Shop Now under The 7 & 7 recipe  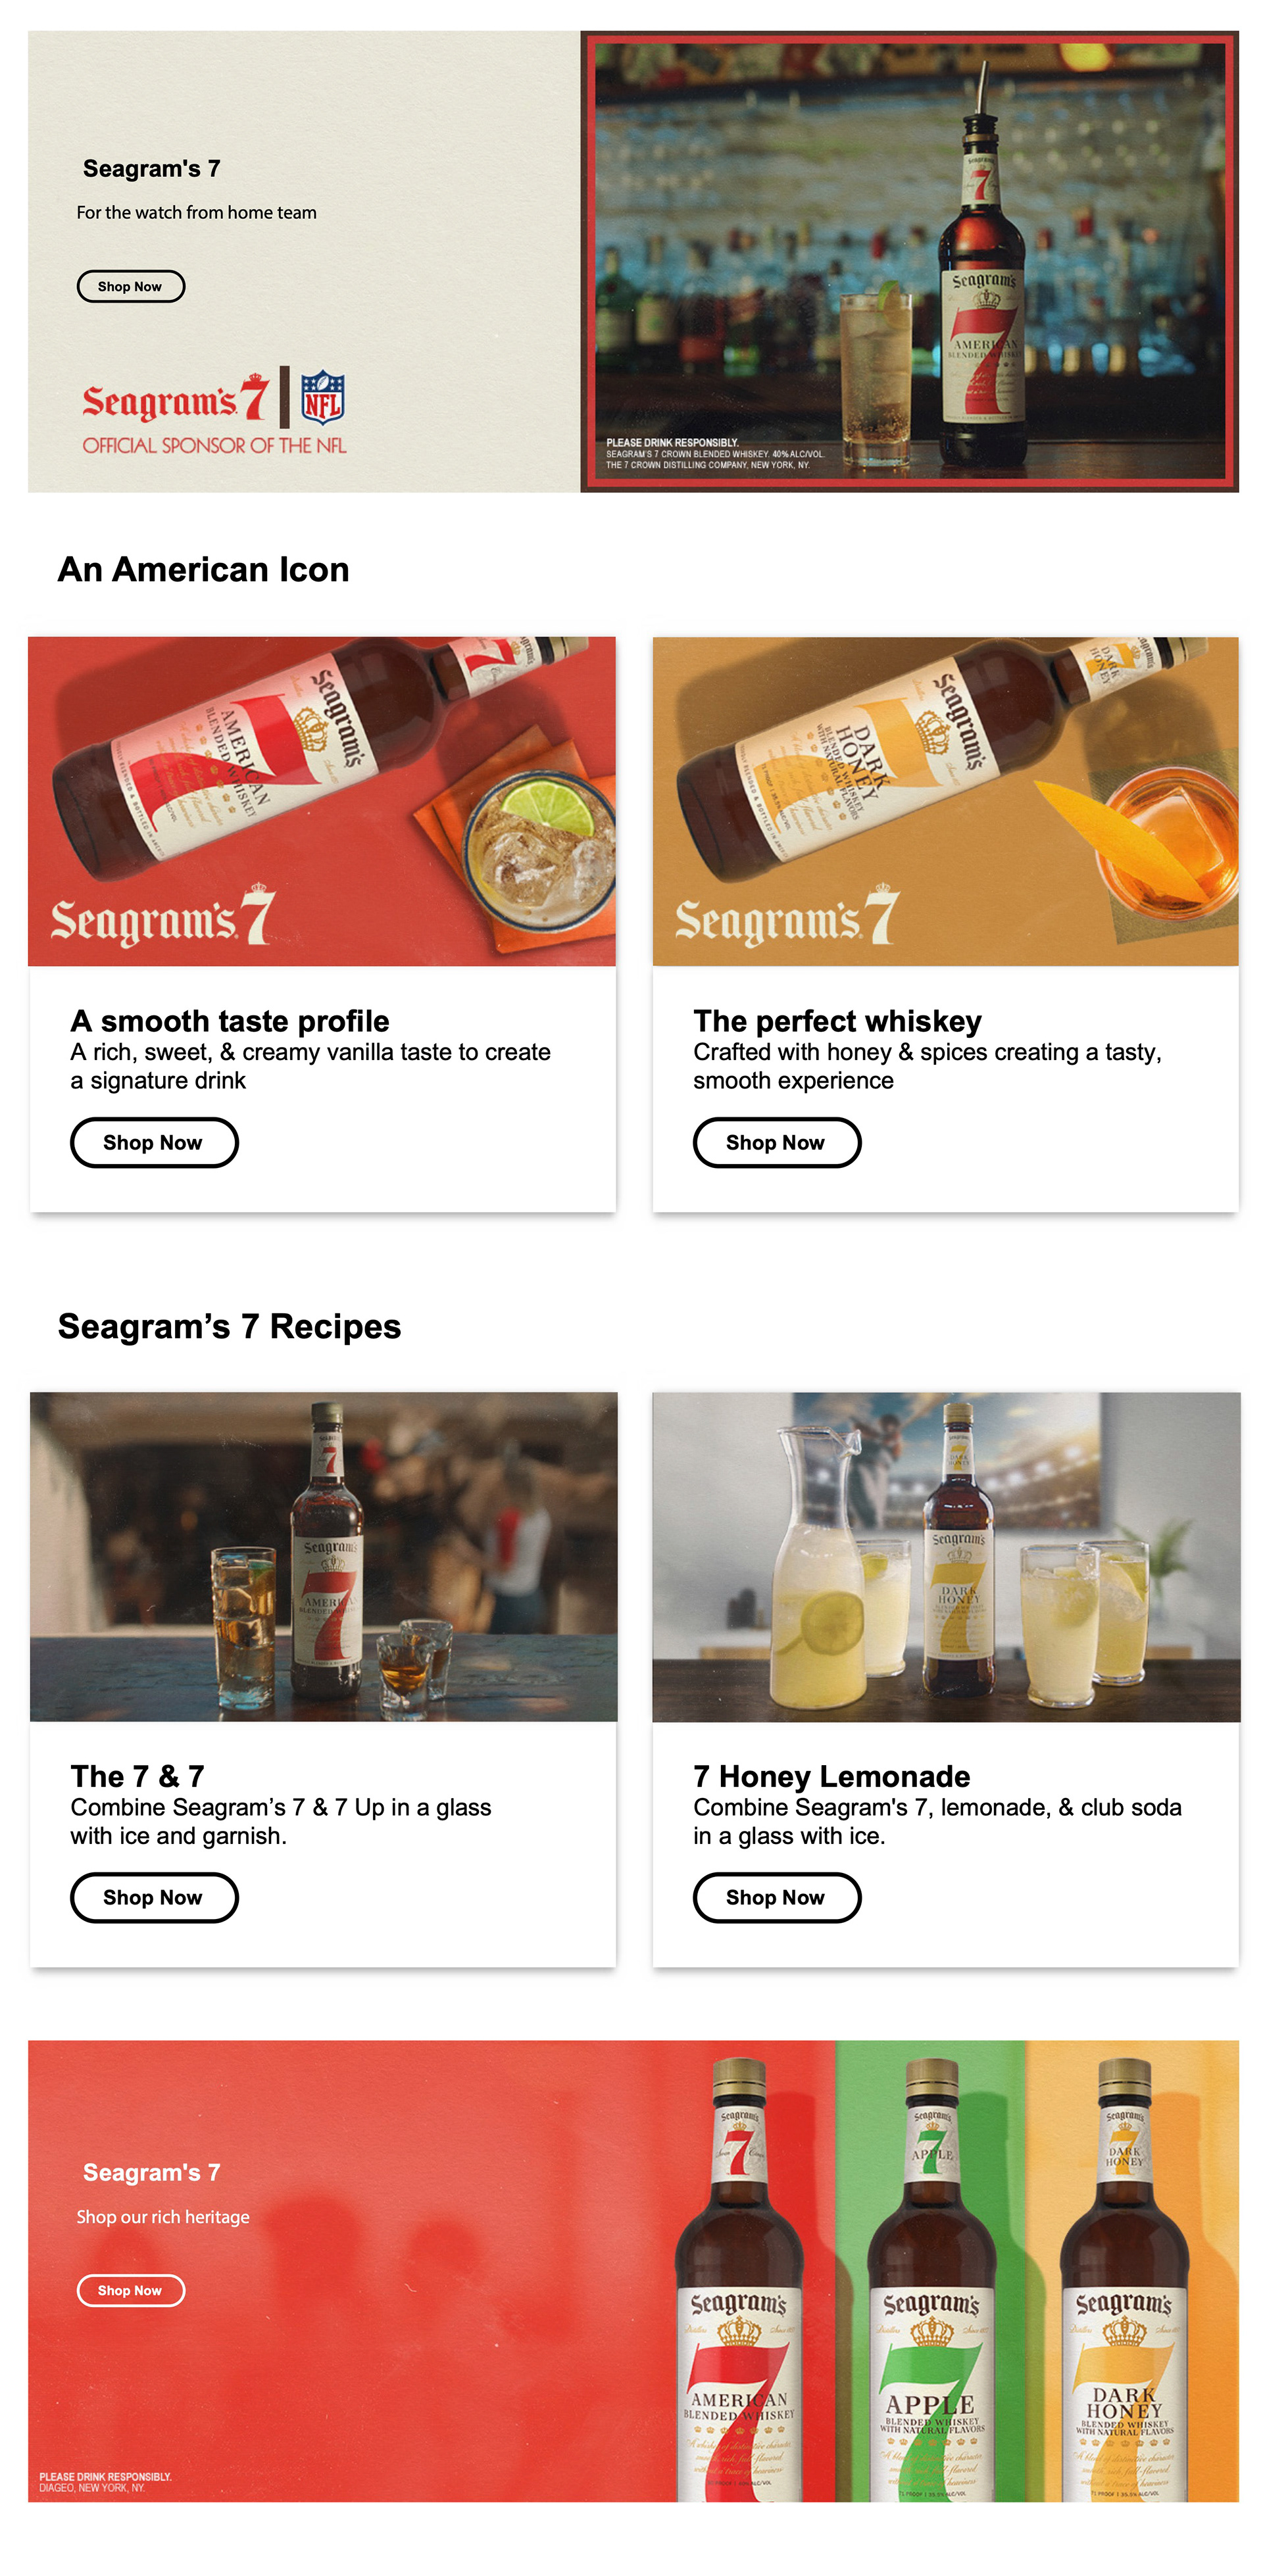tap(154, 1897)
